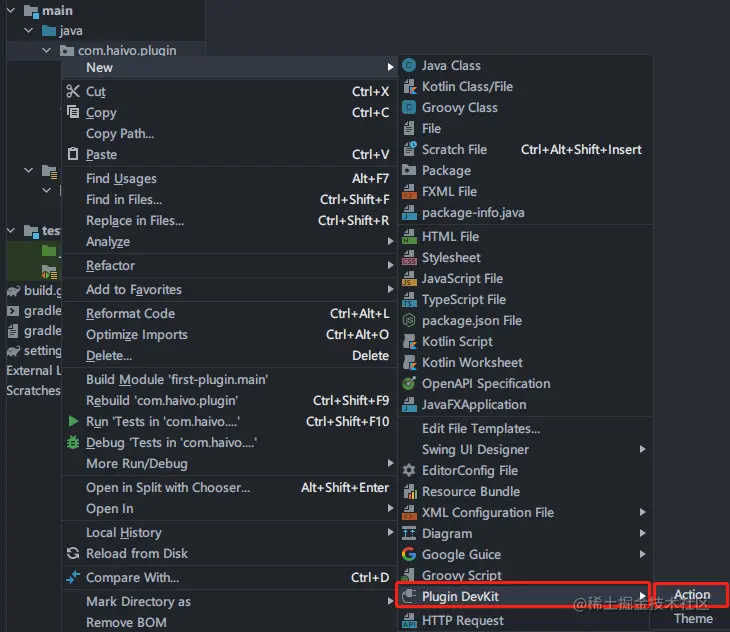The height and width of the screenshot is (632, 730).
Task: Click the Resource Bundle icon
Action: tap(409, 491)
